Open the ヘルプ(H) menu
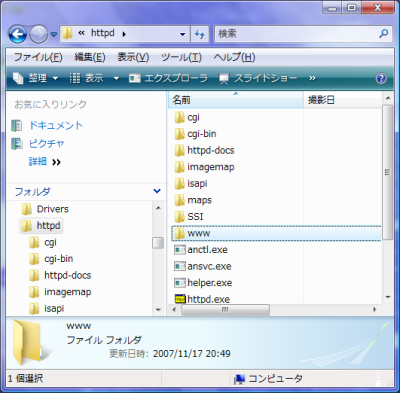This screenshot has width=400, height=393. 234,57
